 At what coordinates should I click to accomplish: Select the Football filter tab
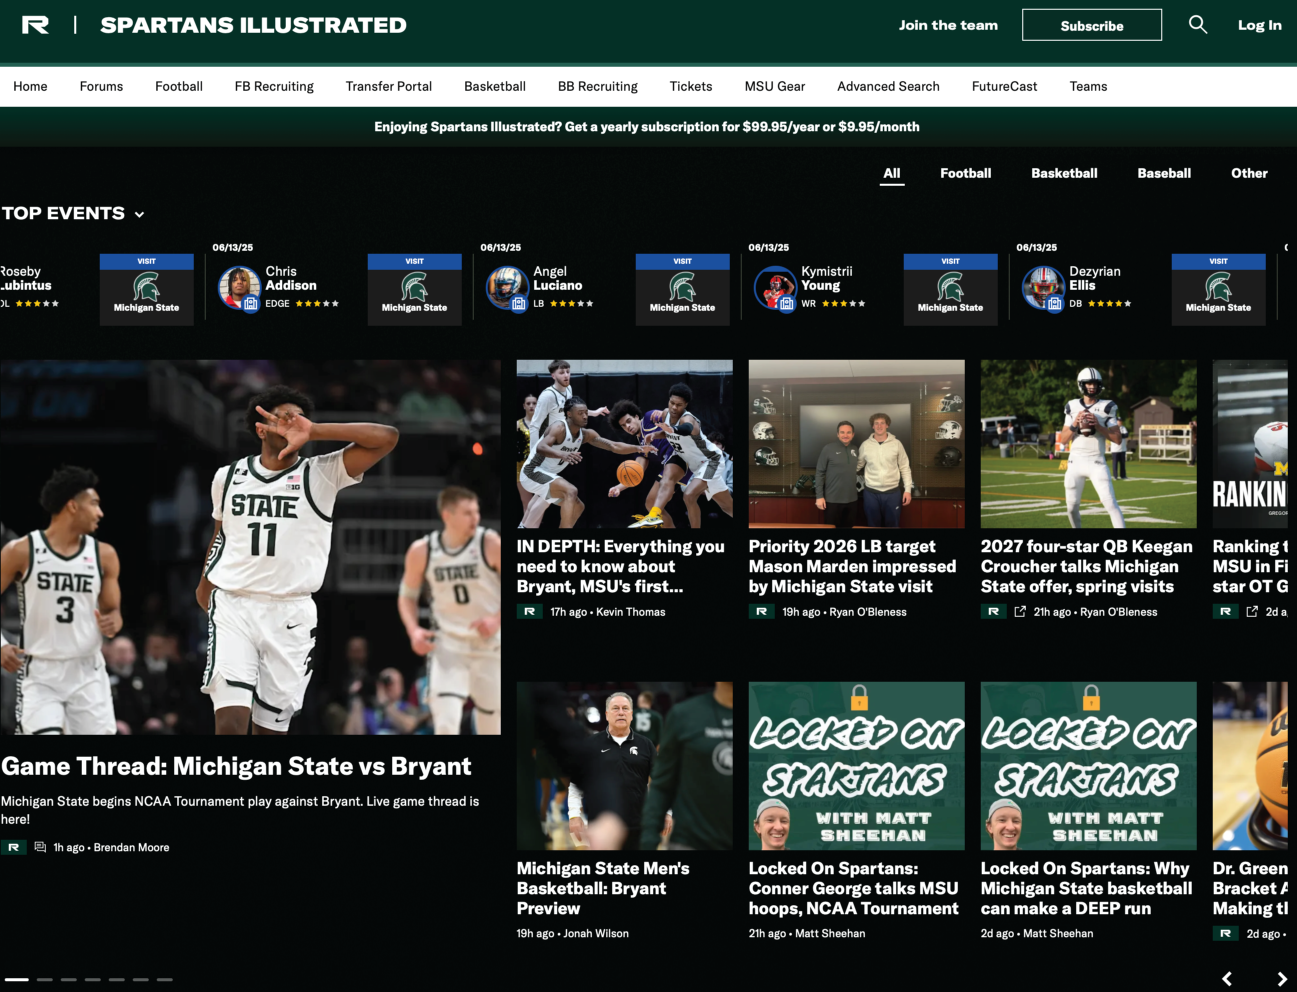965,173
